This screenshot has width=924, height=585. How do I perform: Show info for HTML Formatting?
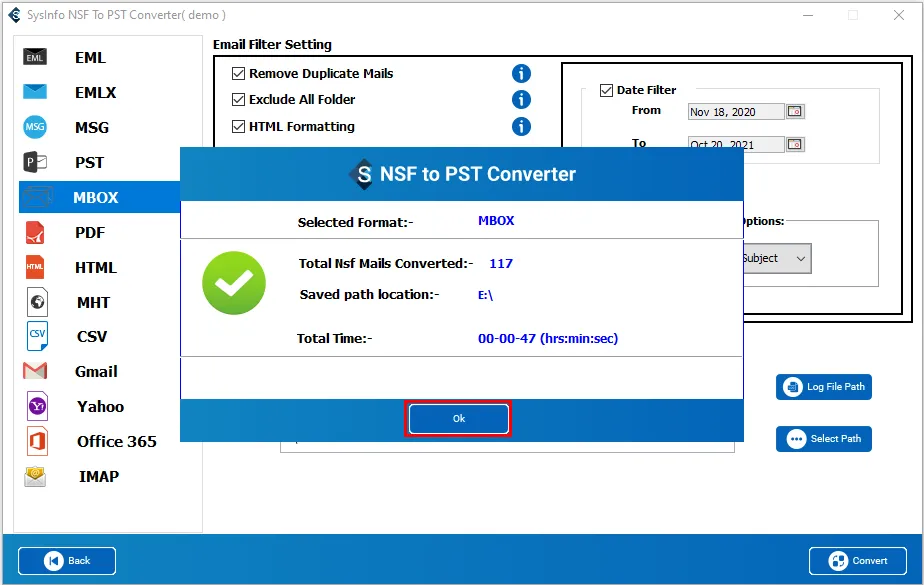point(521,126)
